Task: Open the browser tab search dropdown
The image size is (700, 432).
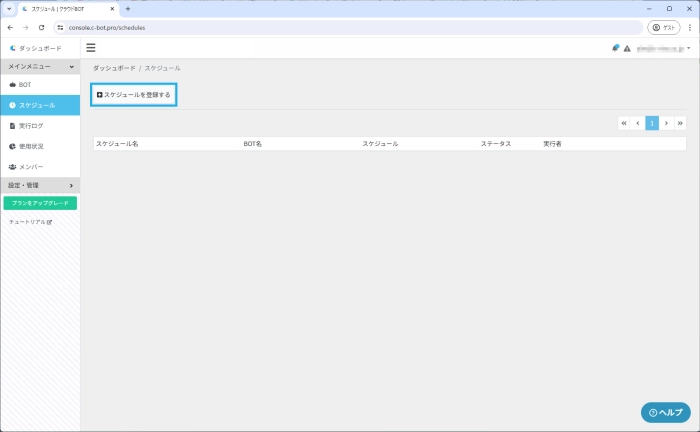Action: (9, 8)
